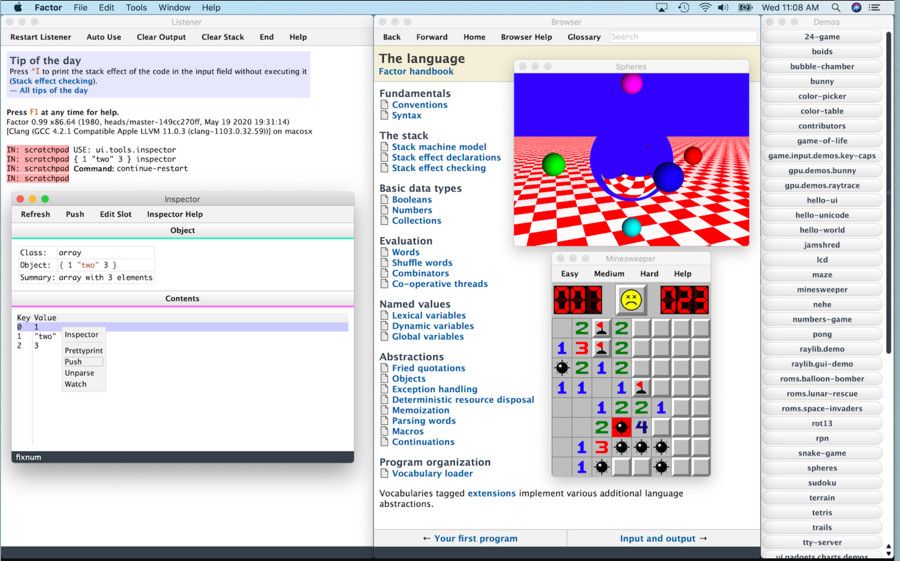
Task: Open the Help menu in the menu bar
Action: click(211, 7)
